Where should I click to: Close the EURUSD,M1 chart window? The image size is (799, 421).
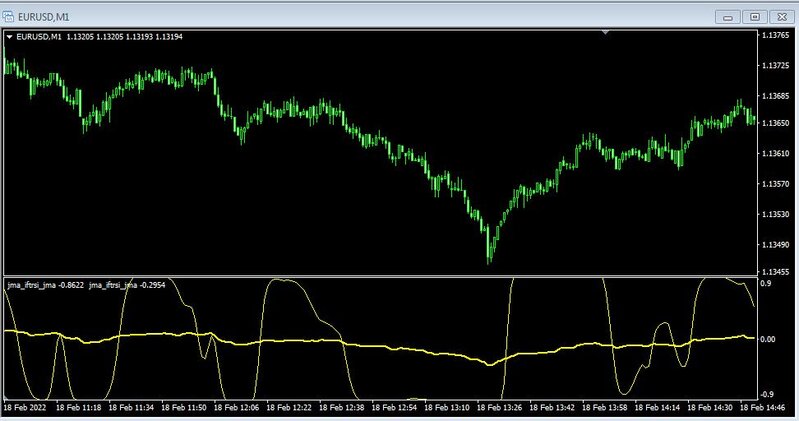tap(782, 17)
